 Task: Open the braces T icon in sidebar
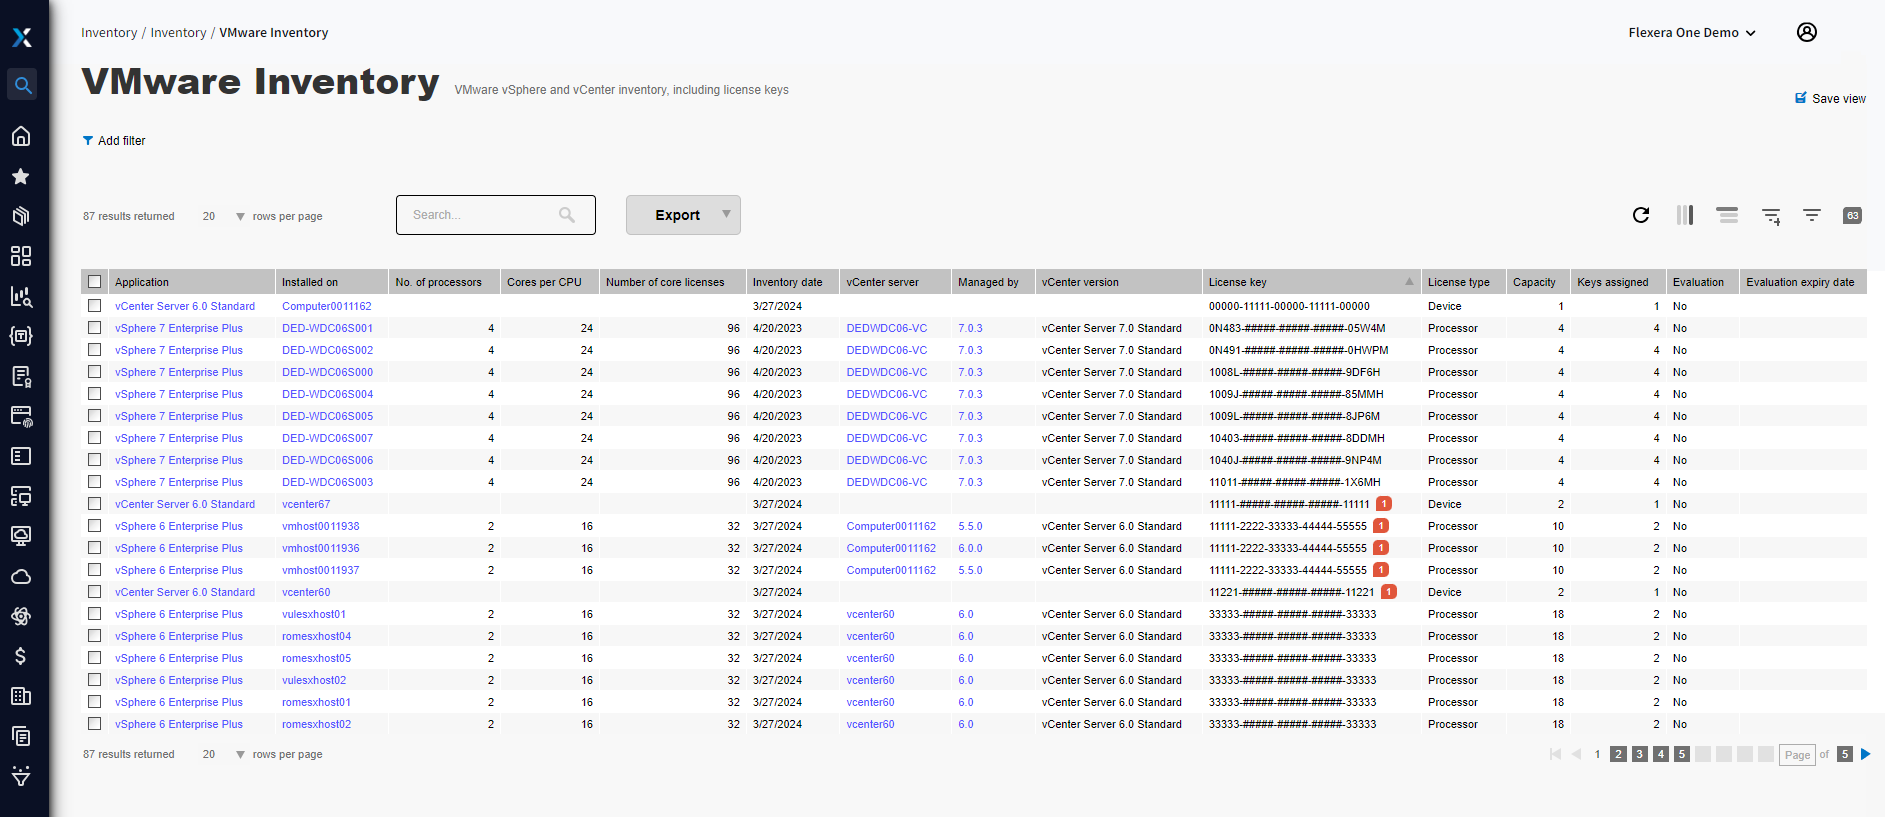tap(21, 336)
